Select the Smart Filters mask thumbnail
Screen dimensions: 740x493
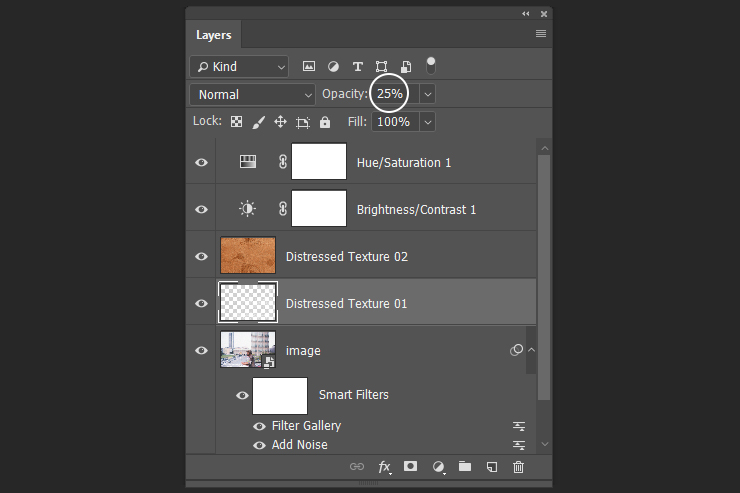click(x=280, y=395)
